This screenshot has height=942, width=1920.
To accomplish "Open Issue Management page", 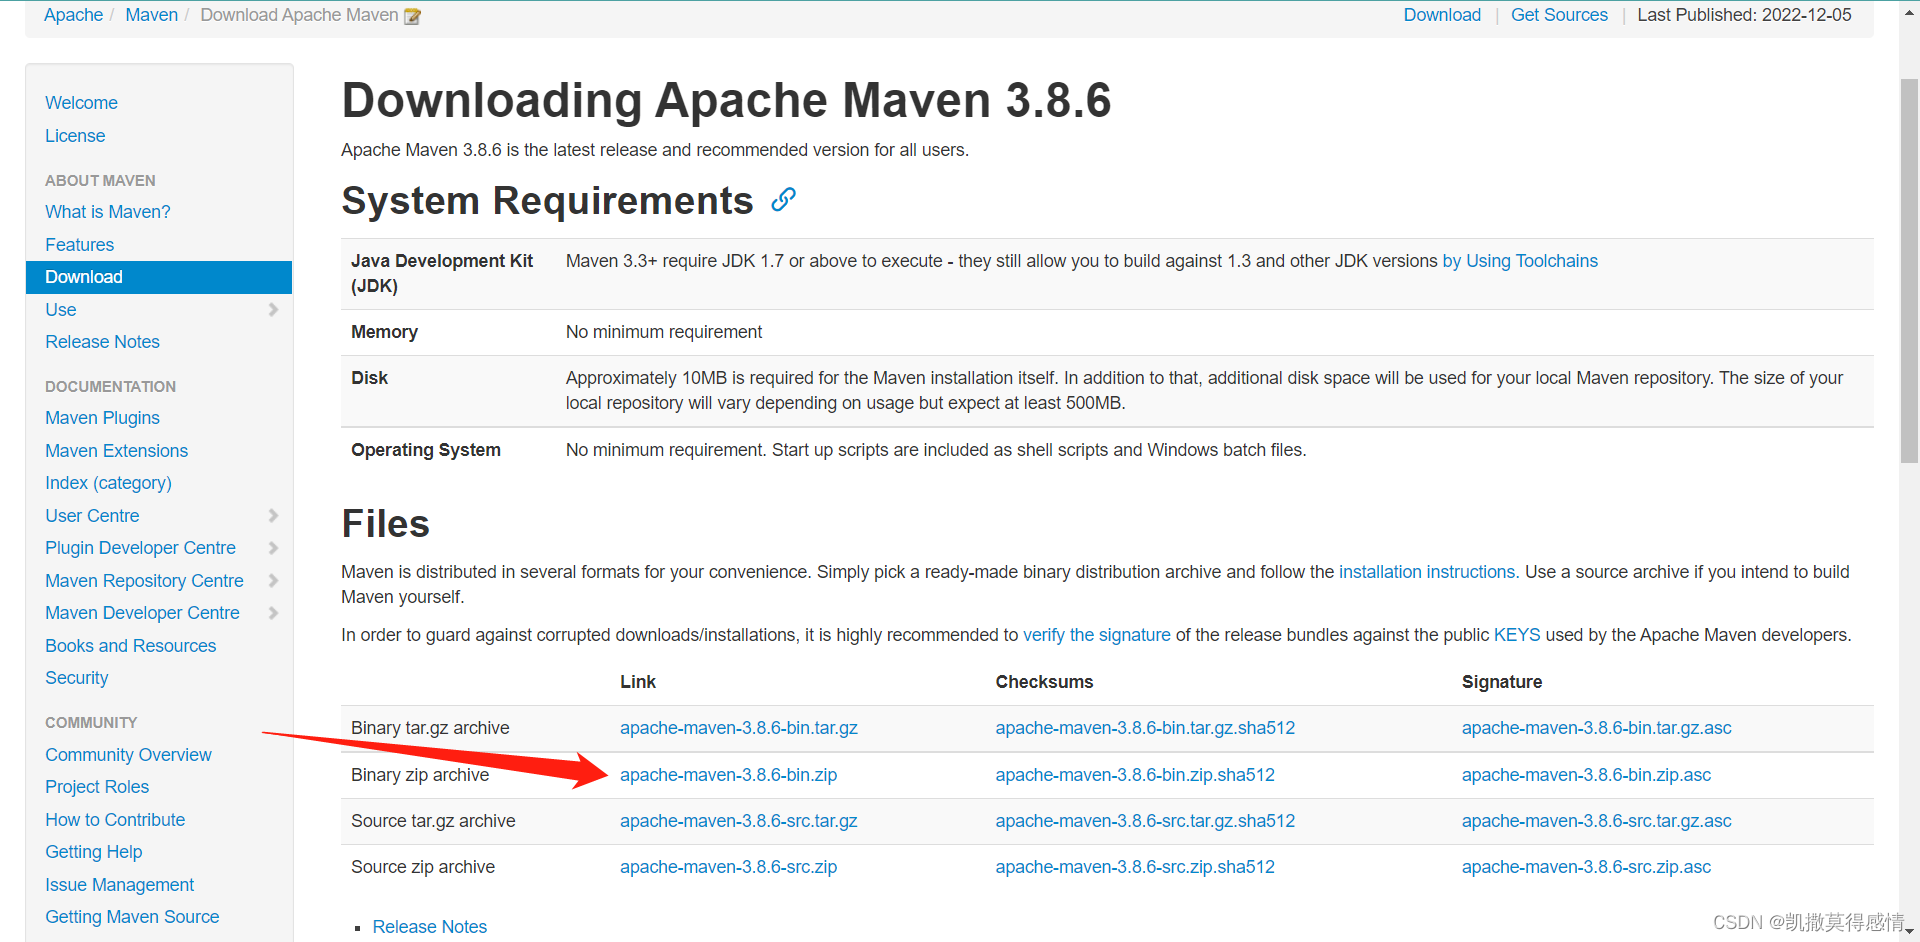I will [x=119, y=885].
